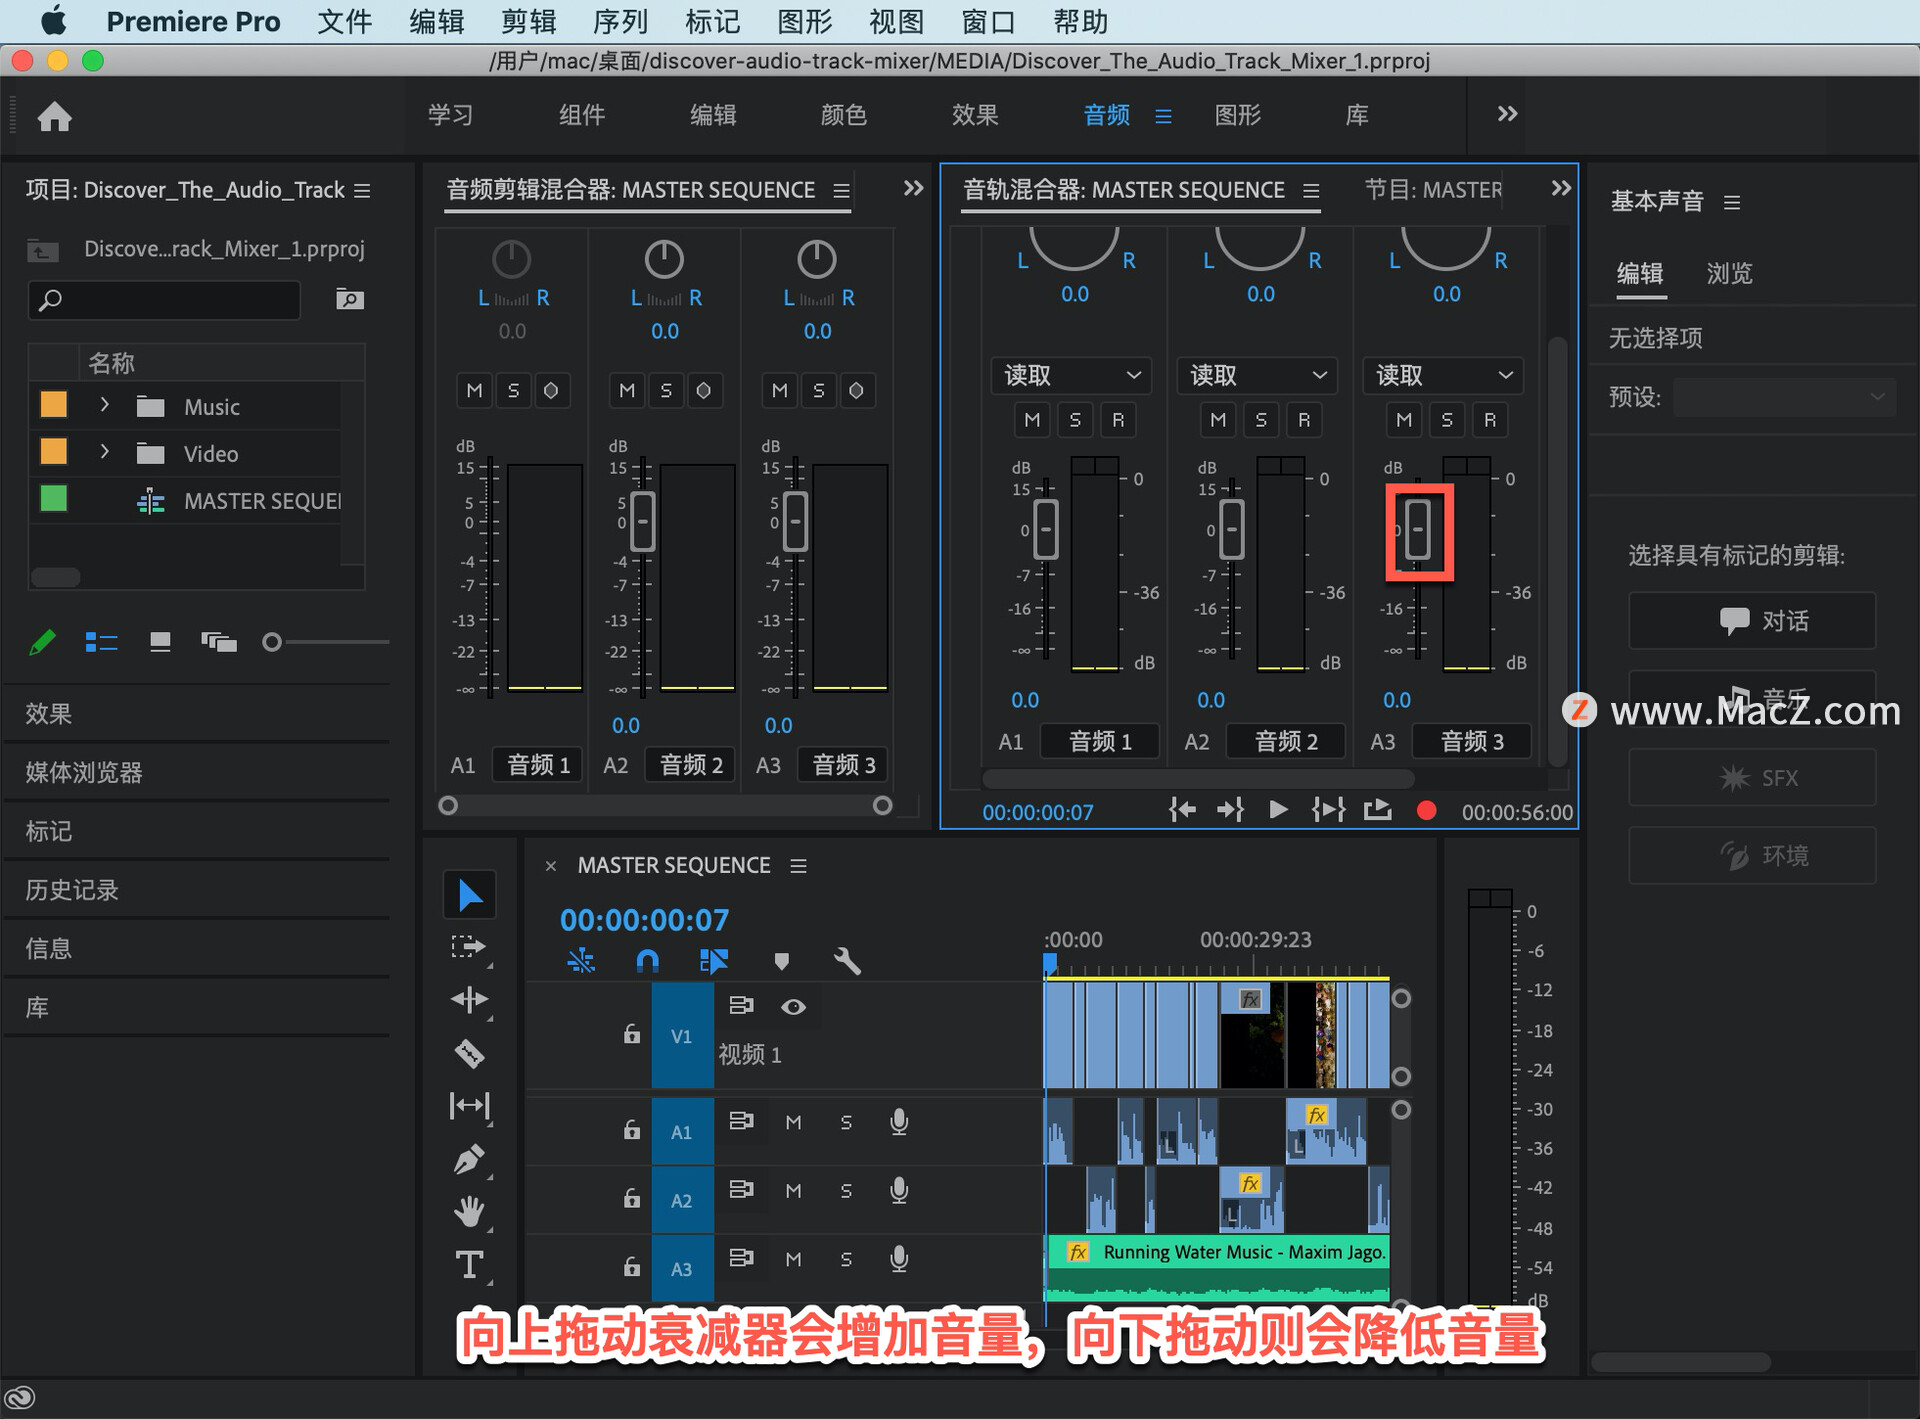1920x1419 pixels.
Task: Click the Home icon
Action: click(x=54, y=117)
